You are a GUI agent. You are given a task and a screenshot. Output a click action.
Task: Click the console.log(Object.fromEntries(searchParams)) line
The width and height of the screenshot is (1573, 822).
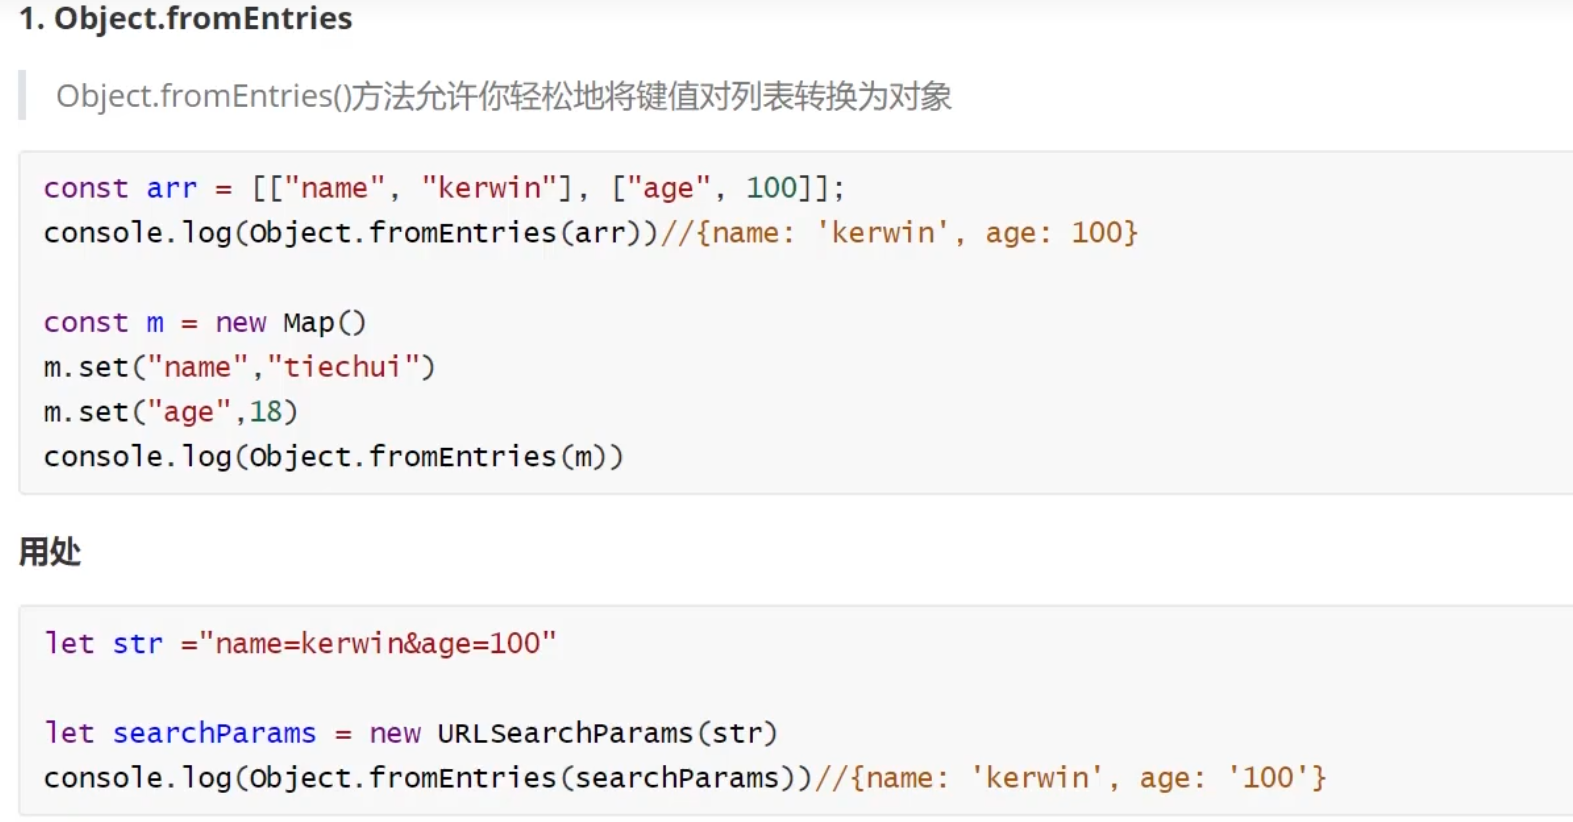click(685, 778)
